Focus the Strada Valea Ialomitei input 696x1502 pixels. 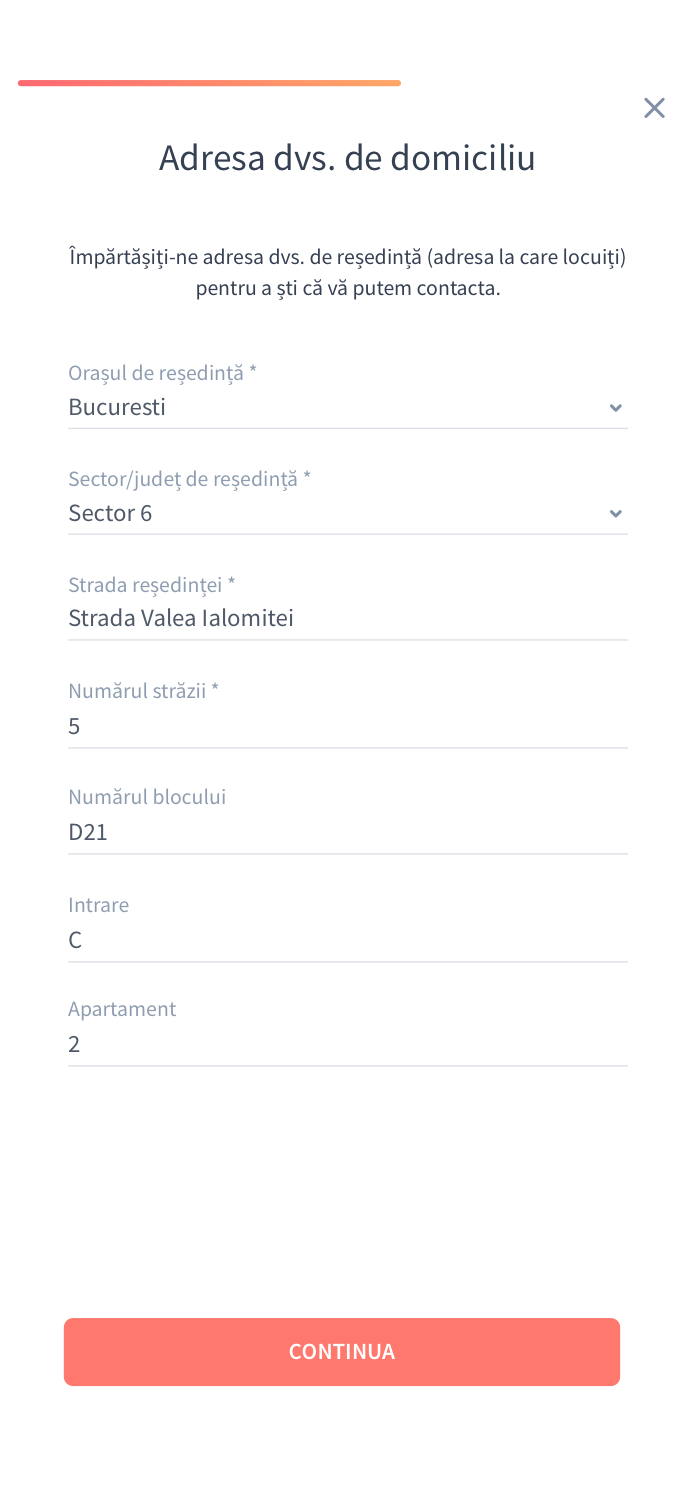click(x=346, y=619)
